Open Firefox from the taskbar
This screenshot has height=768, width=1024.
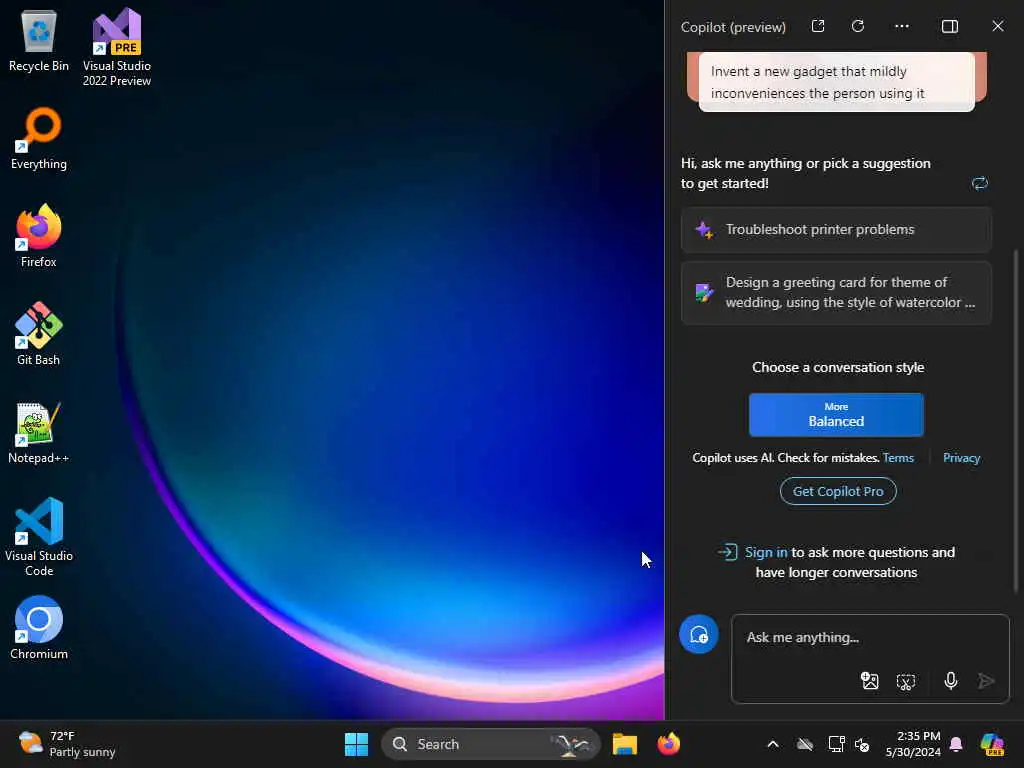coord(668,744)
